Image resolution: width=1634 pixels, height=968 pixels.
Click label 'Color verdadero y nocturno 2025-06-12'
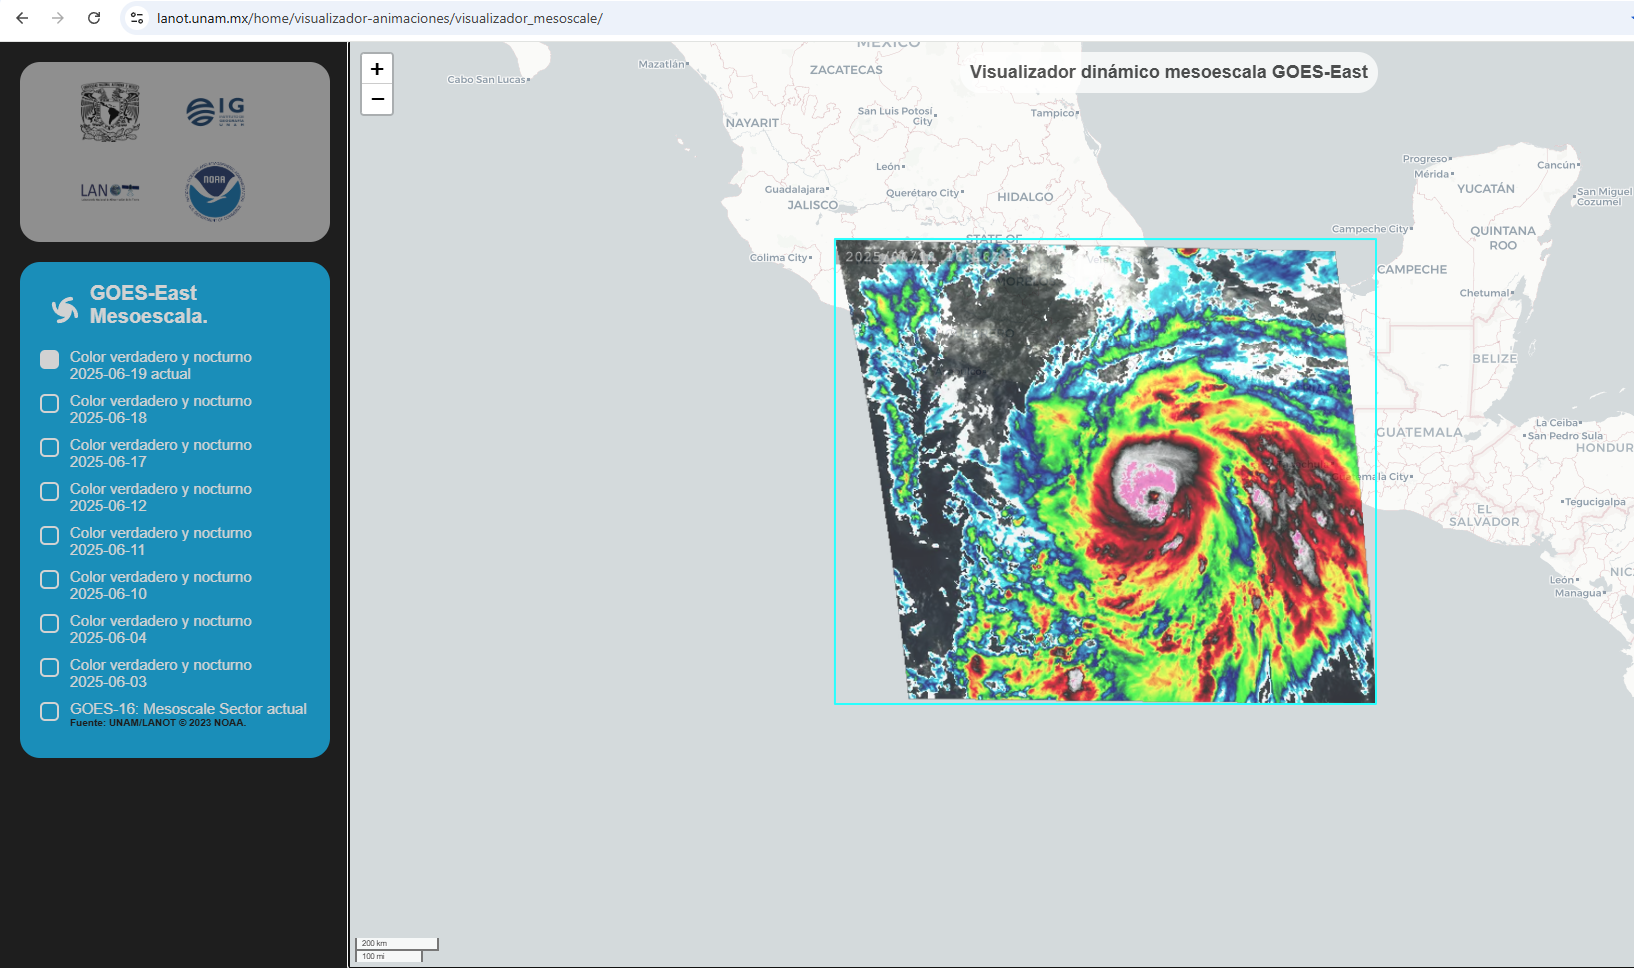(160, 497)
